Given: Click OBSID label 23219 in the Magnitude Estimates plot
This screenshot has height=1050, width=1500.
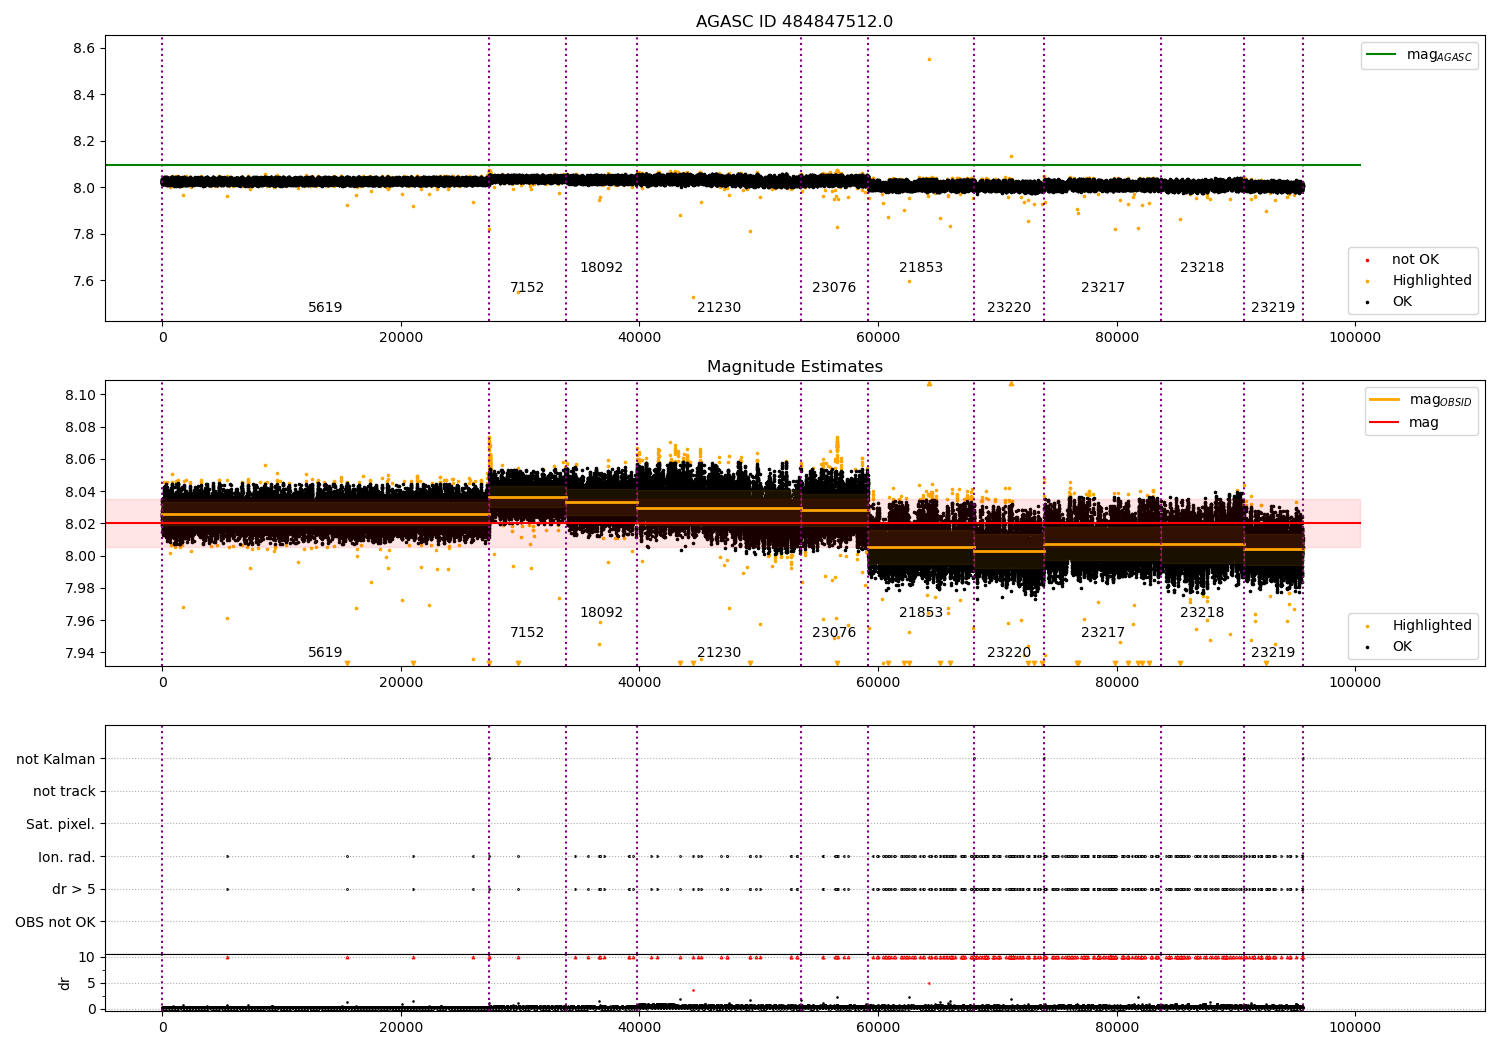Looking at the screenshot, I should pyautogui.click(x=1273, y=653).
